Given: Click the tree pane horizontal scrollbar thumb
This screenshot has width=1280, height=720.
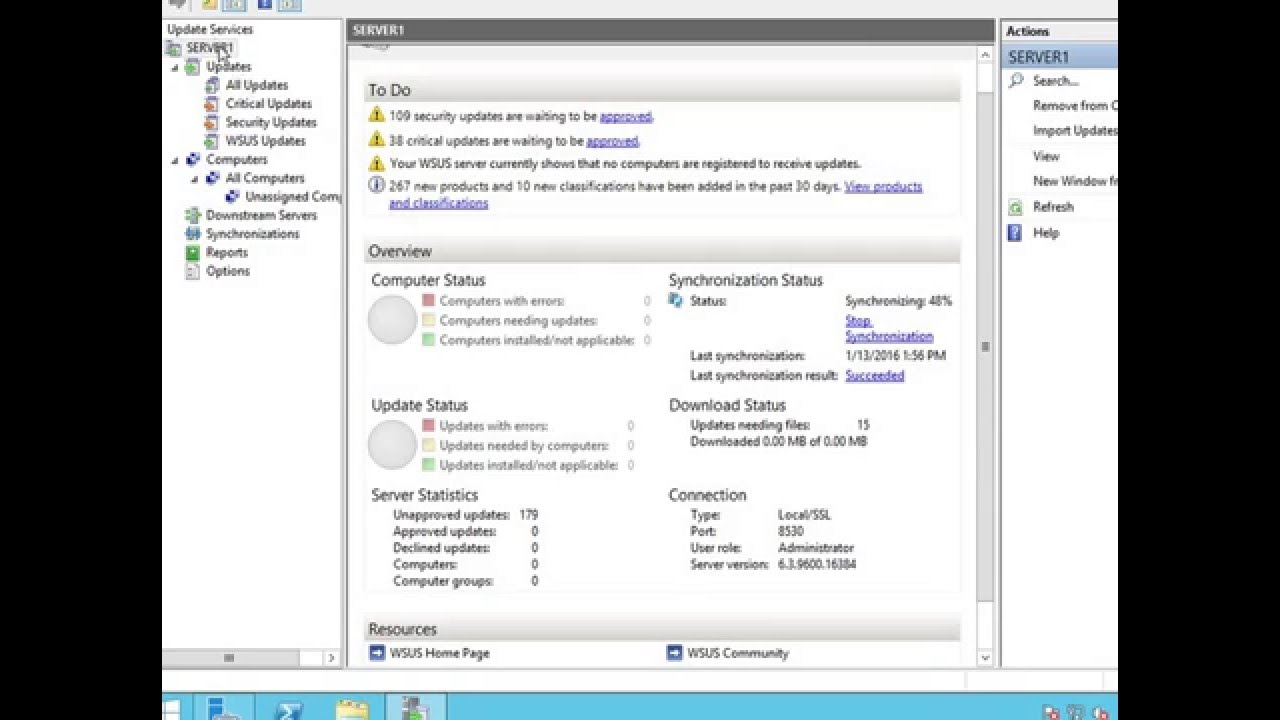Looking at the screenshot, I should (230, 658).
